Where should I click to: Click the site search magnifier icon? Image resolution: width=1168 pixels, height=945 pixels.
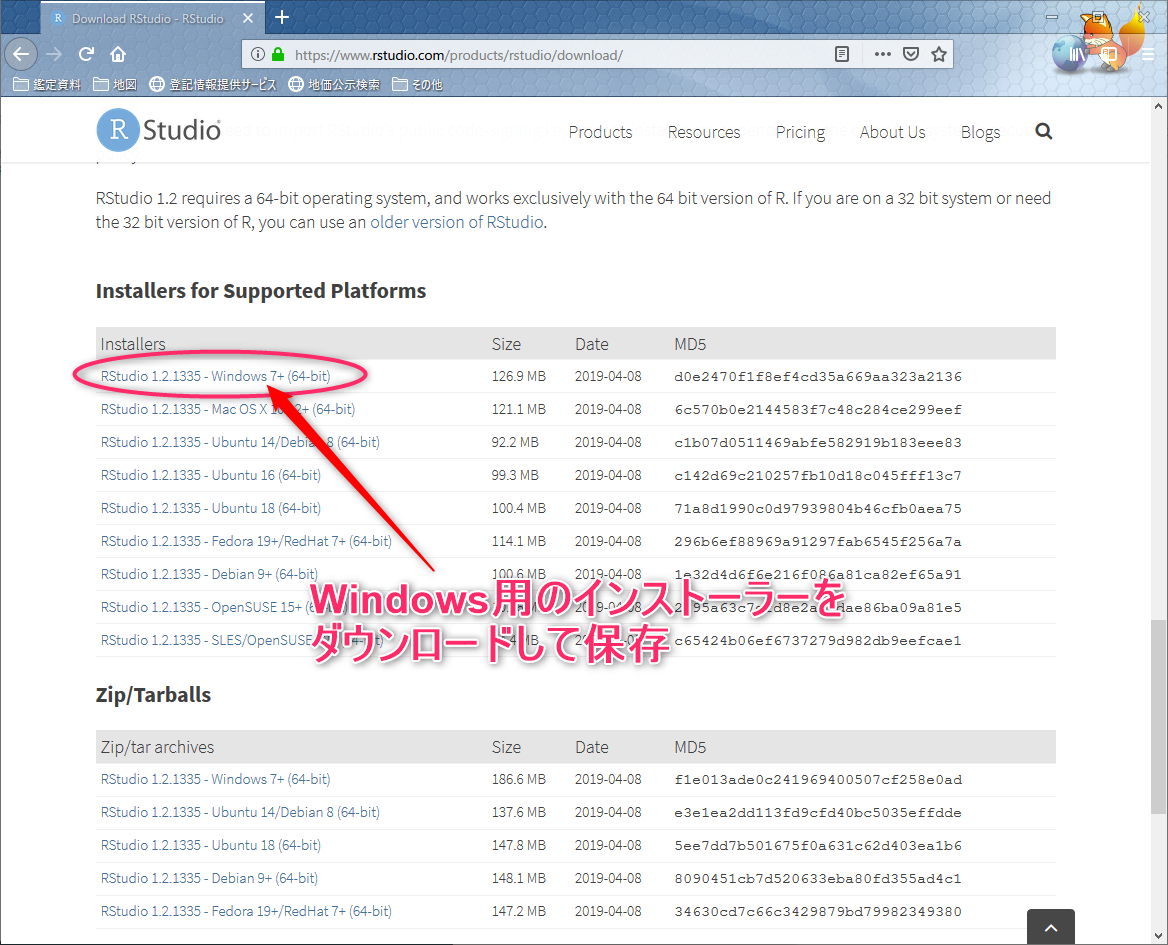point(1044,131)
